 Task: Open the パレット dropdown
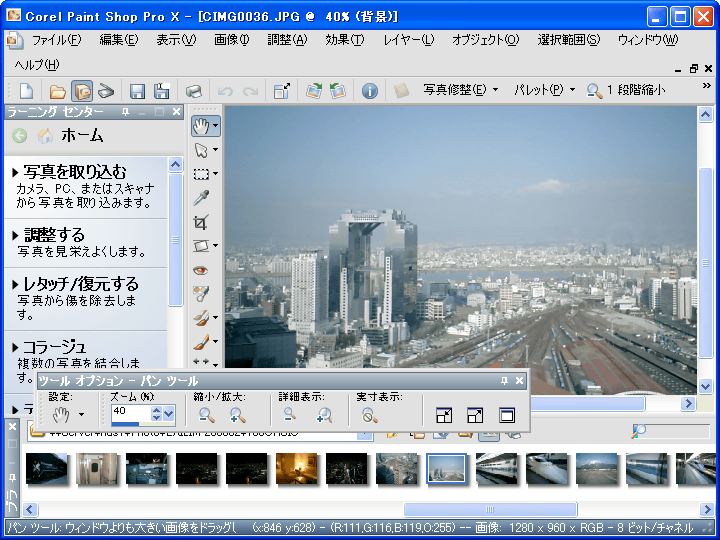tap(545, 90)
